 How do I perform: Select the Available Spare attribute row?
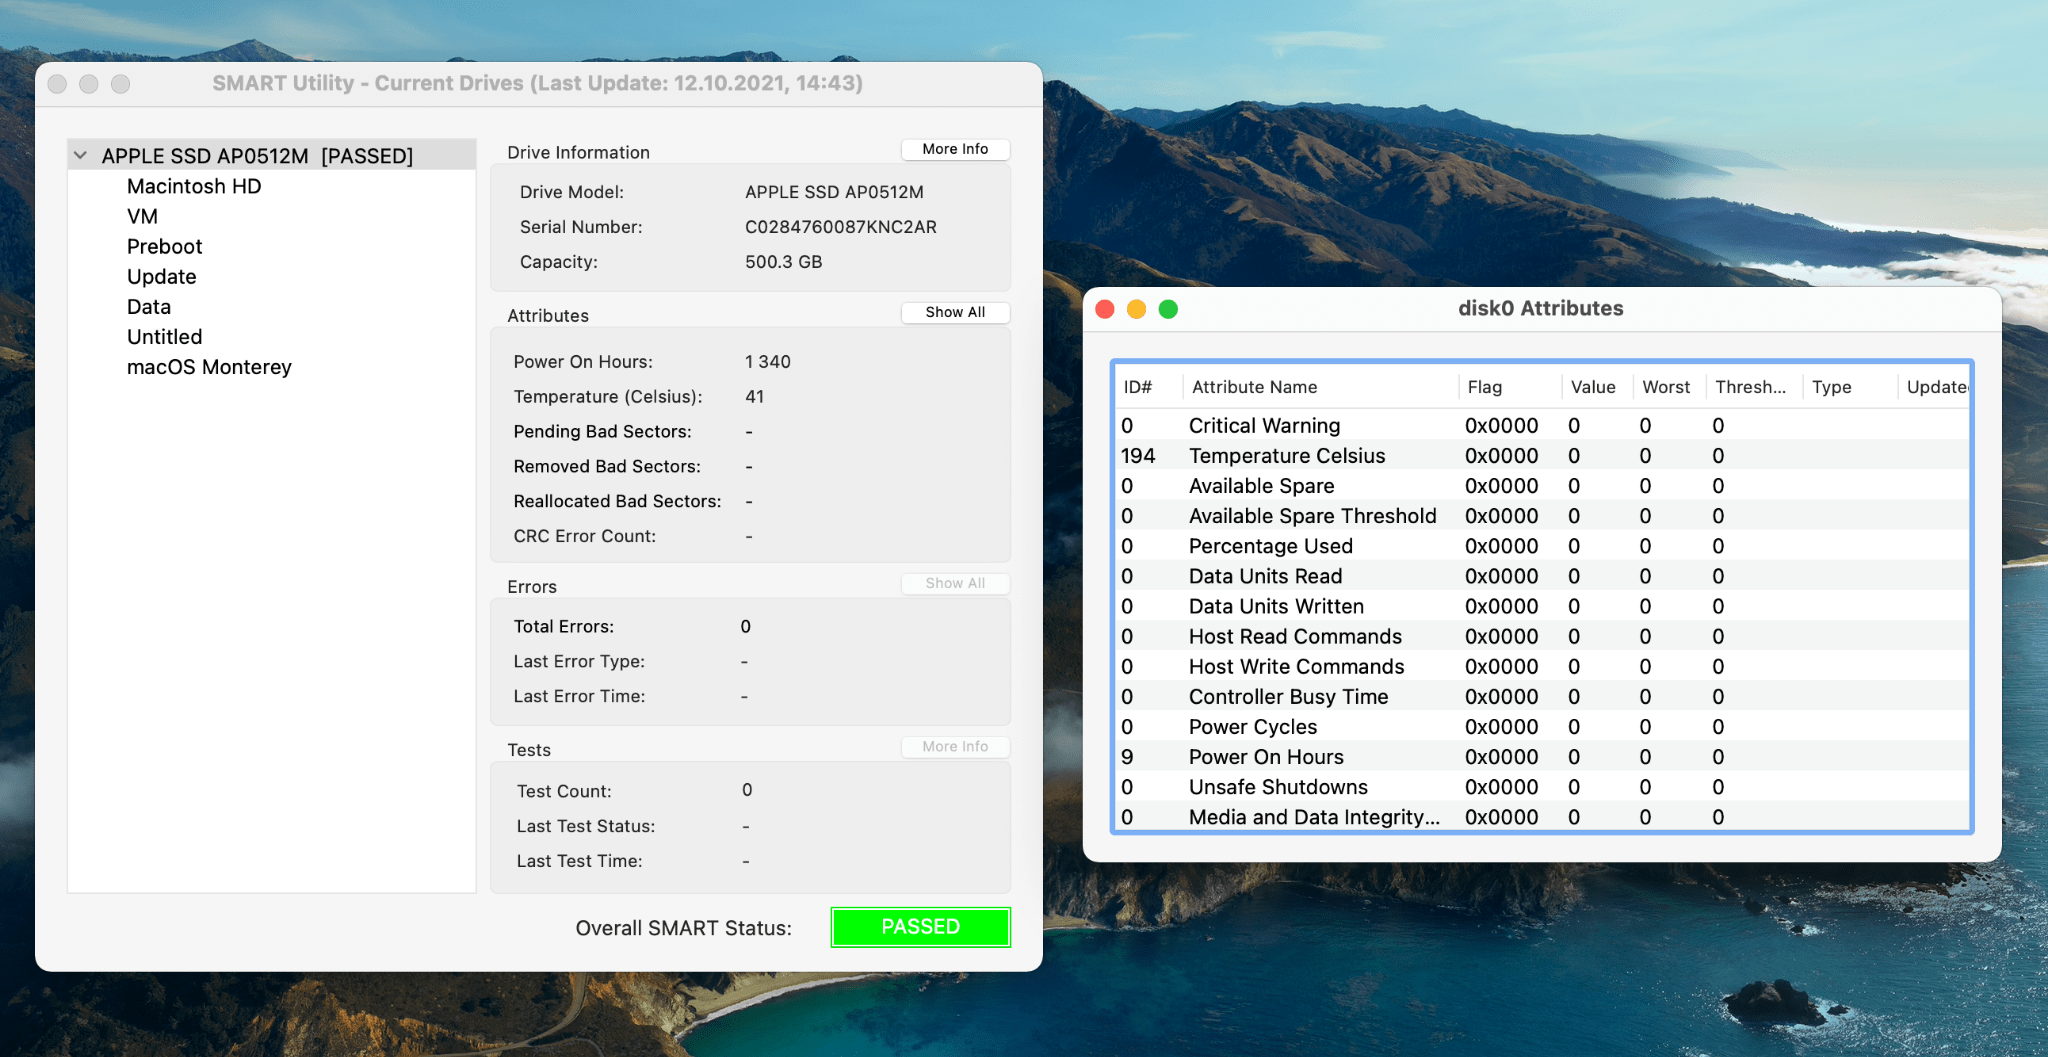[1541, 485]
